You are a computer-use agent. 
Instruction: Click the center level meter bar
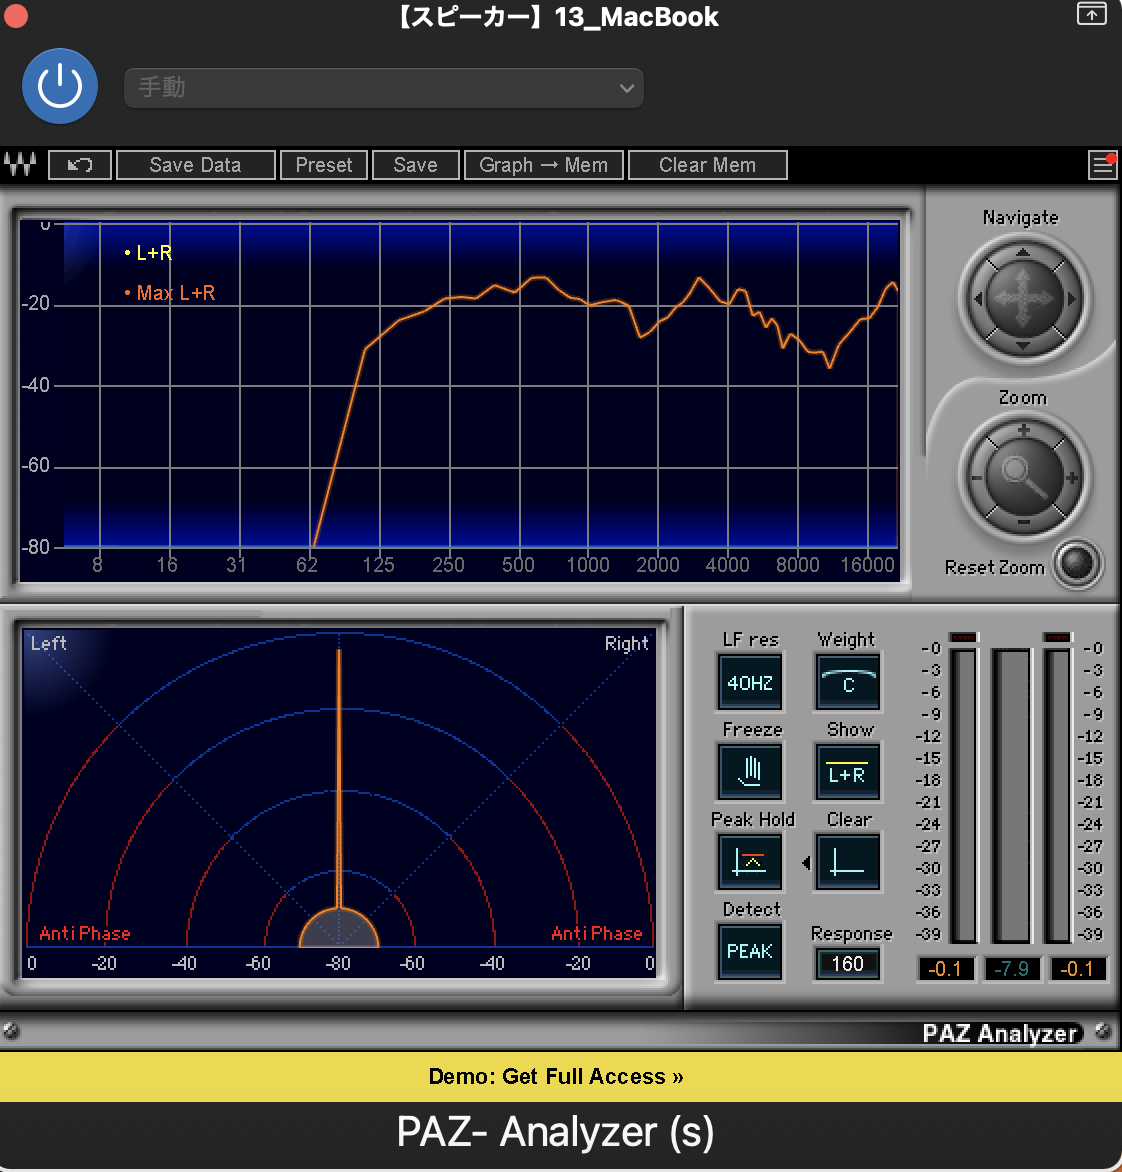click(1011, 795)
